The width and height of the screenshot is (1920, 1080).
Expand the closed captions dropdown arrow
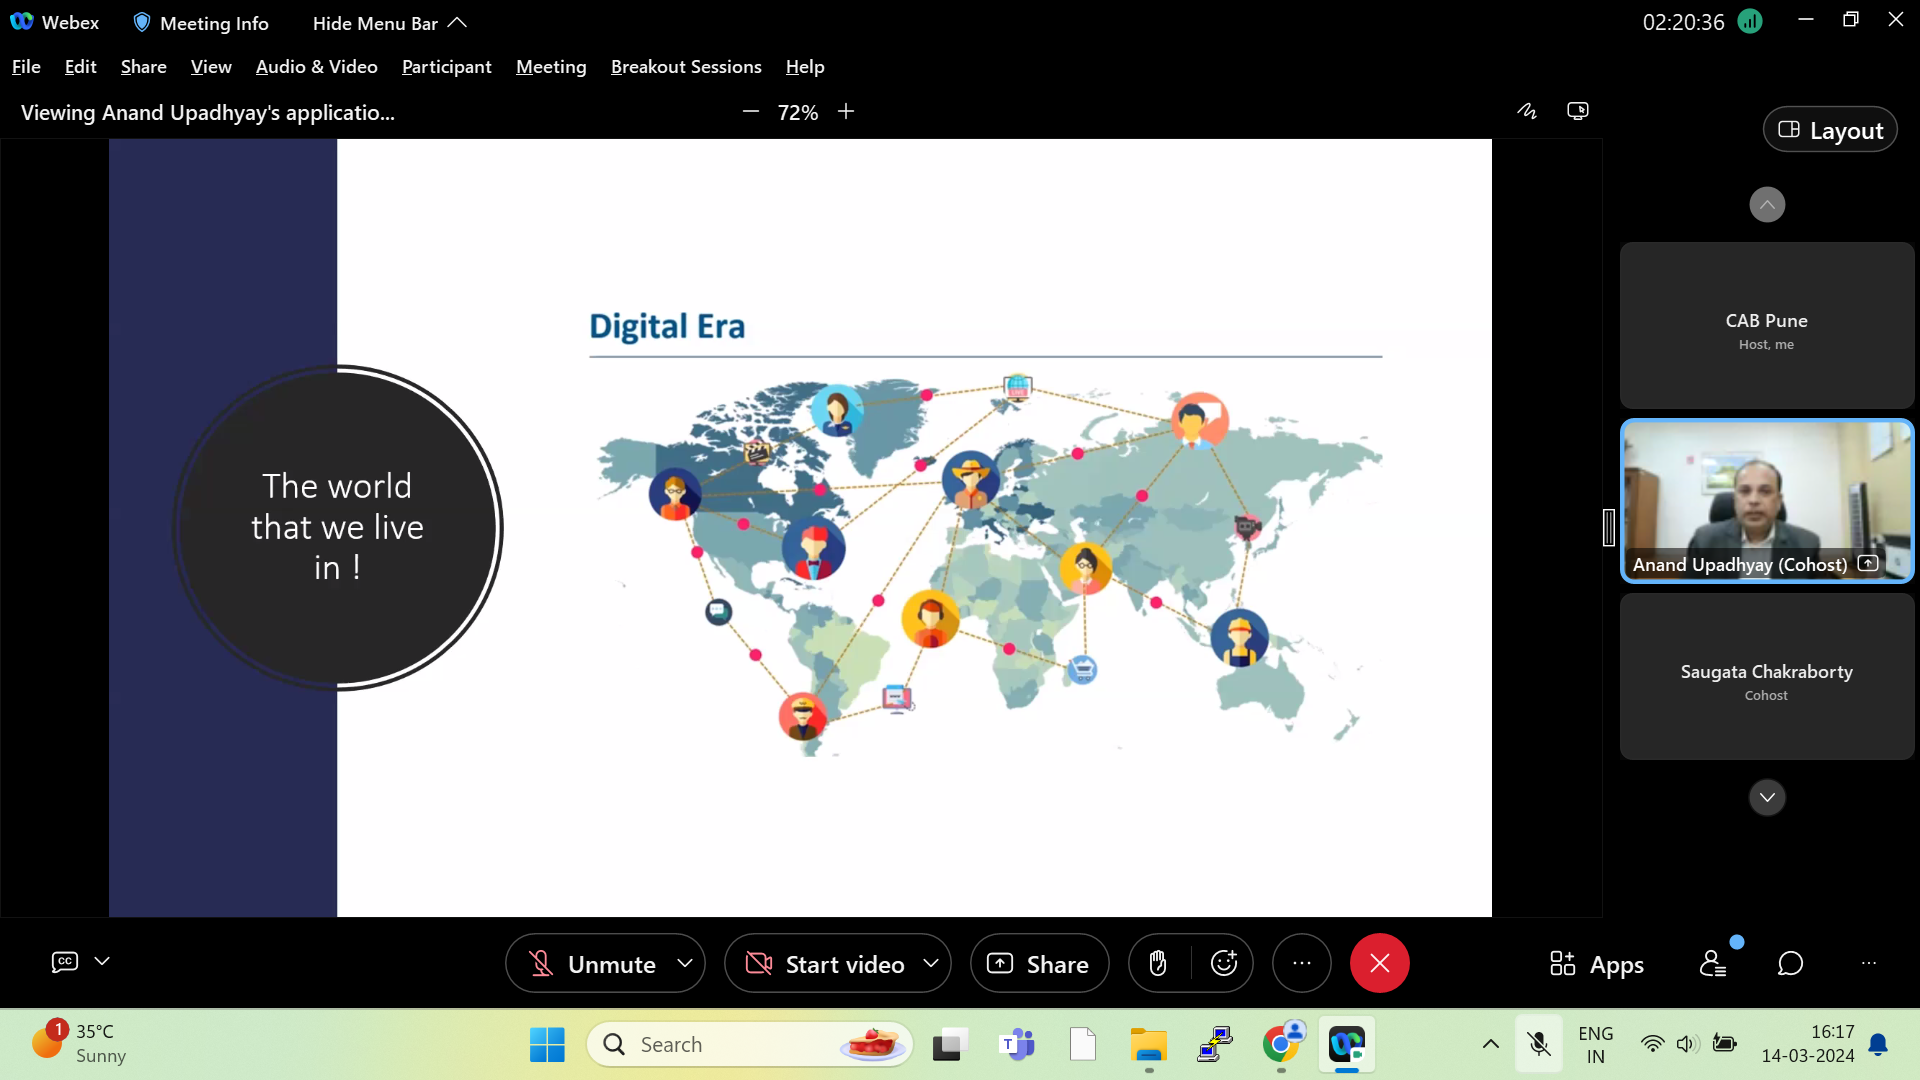tap(102, 962)
